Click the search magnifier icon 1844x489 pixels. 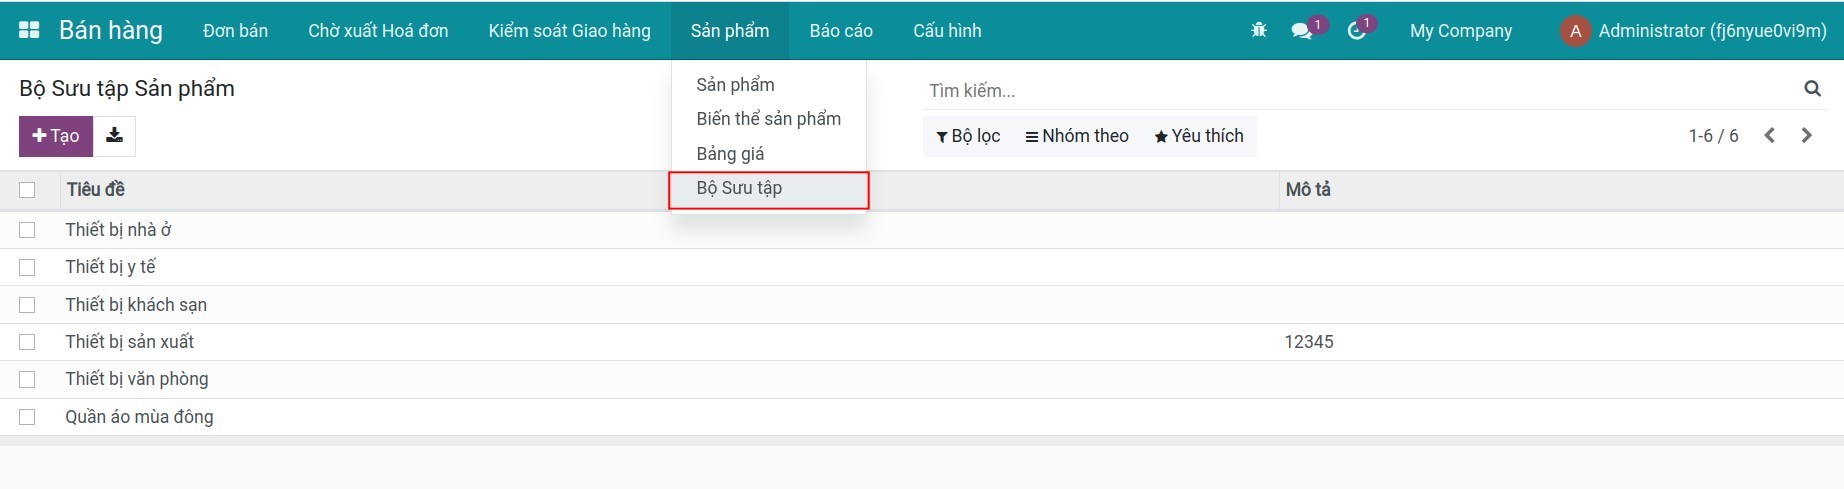(x=1812, y=89)
